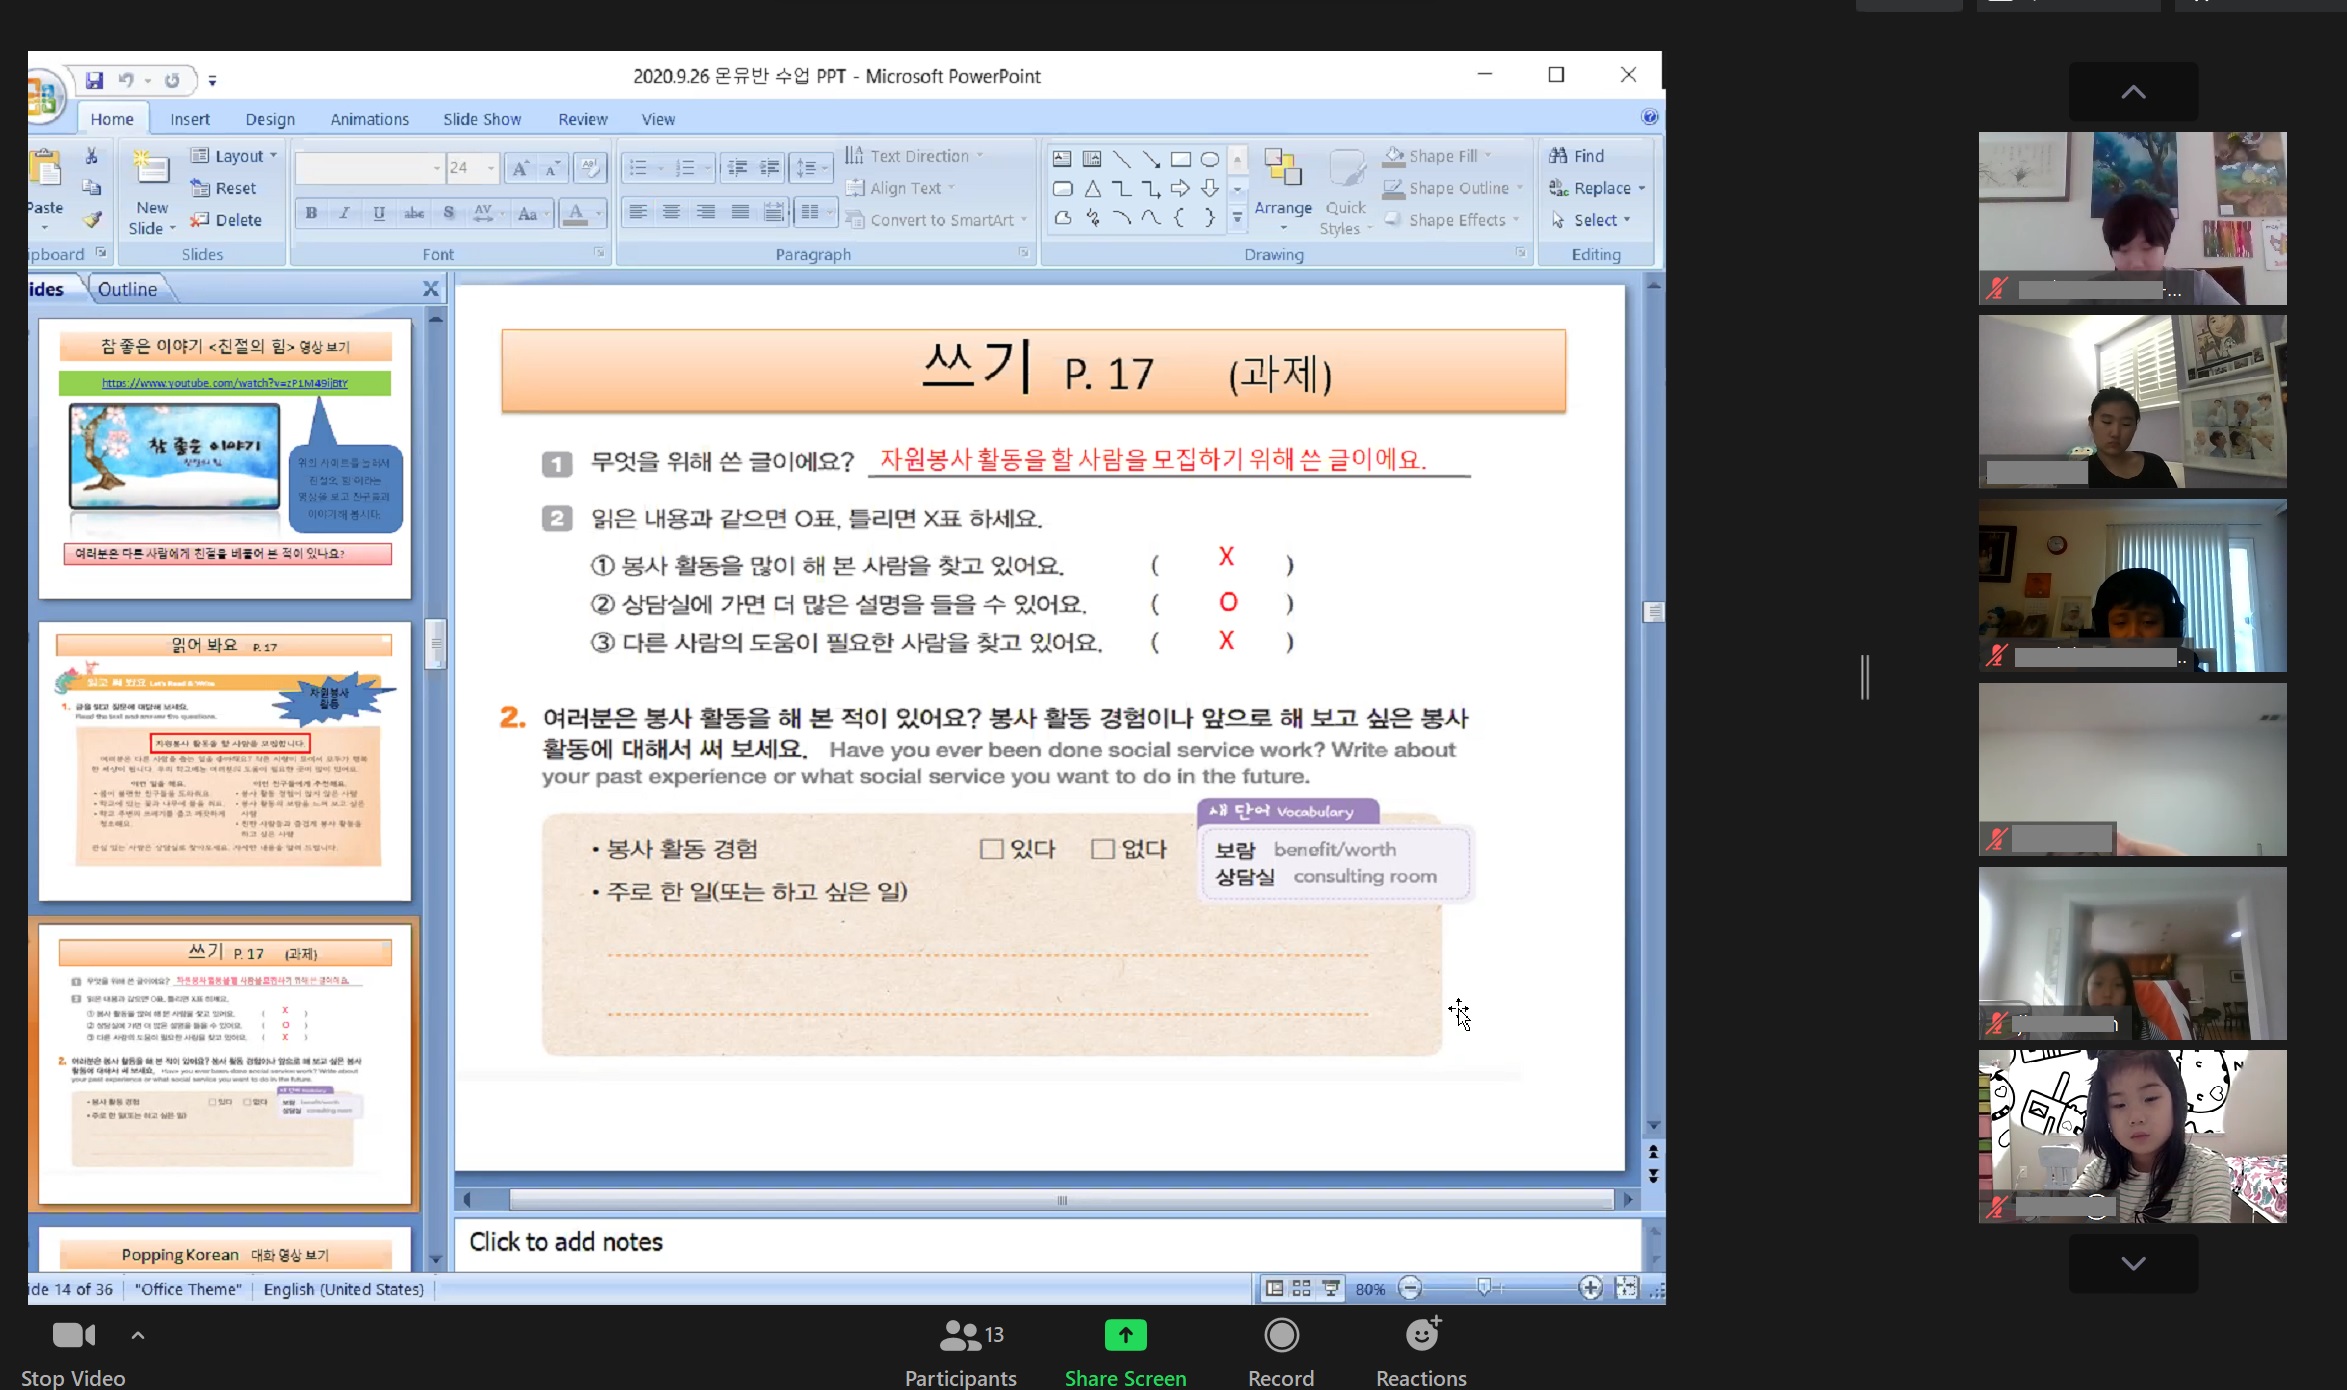Screen dimensions: 2347x1390
Task: Select the Rectangle shape in Drawing gallery
Action: 1180,159
